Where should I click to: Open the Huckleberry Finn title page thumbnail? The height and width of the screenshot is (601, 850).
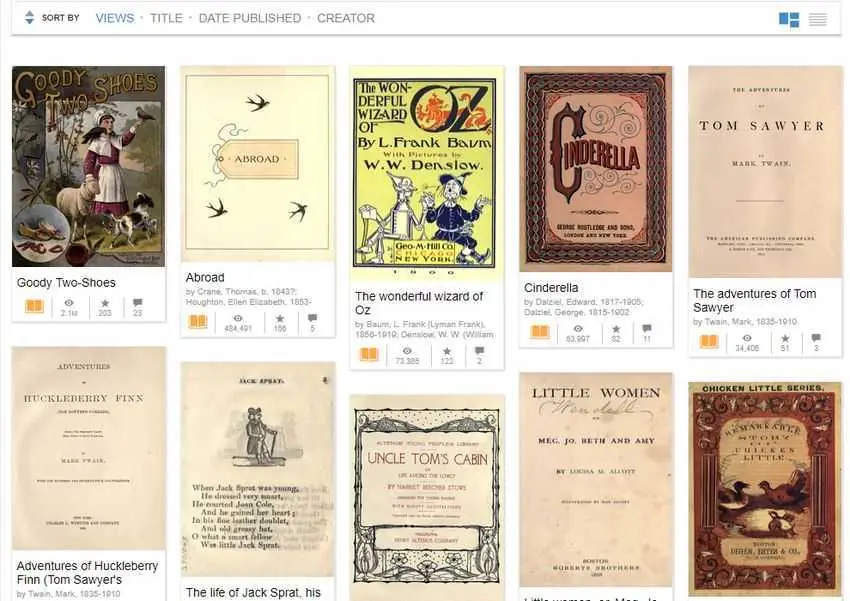pos(88,448)
